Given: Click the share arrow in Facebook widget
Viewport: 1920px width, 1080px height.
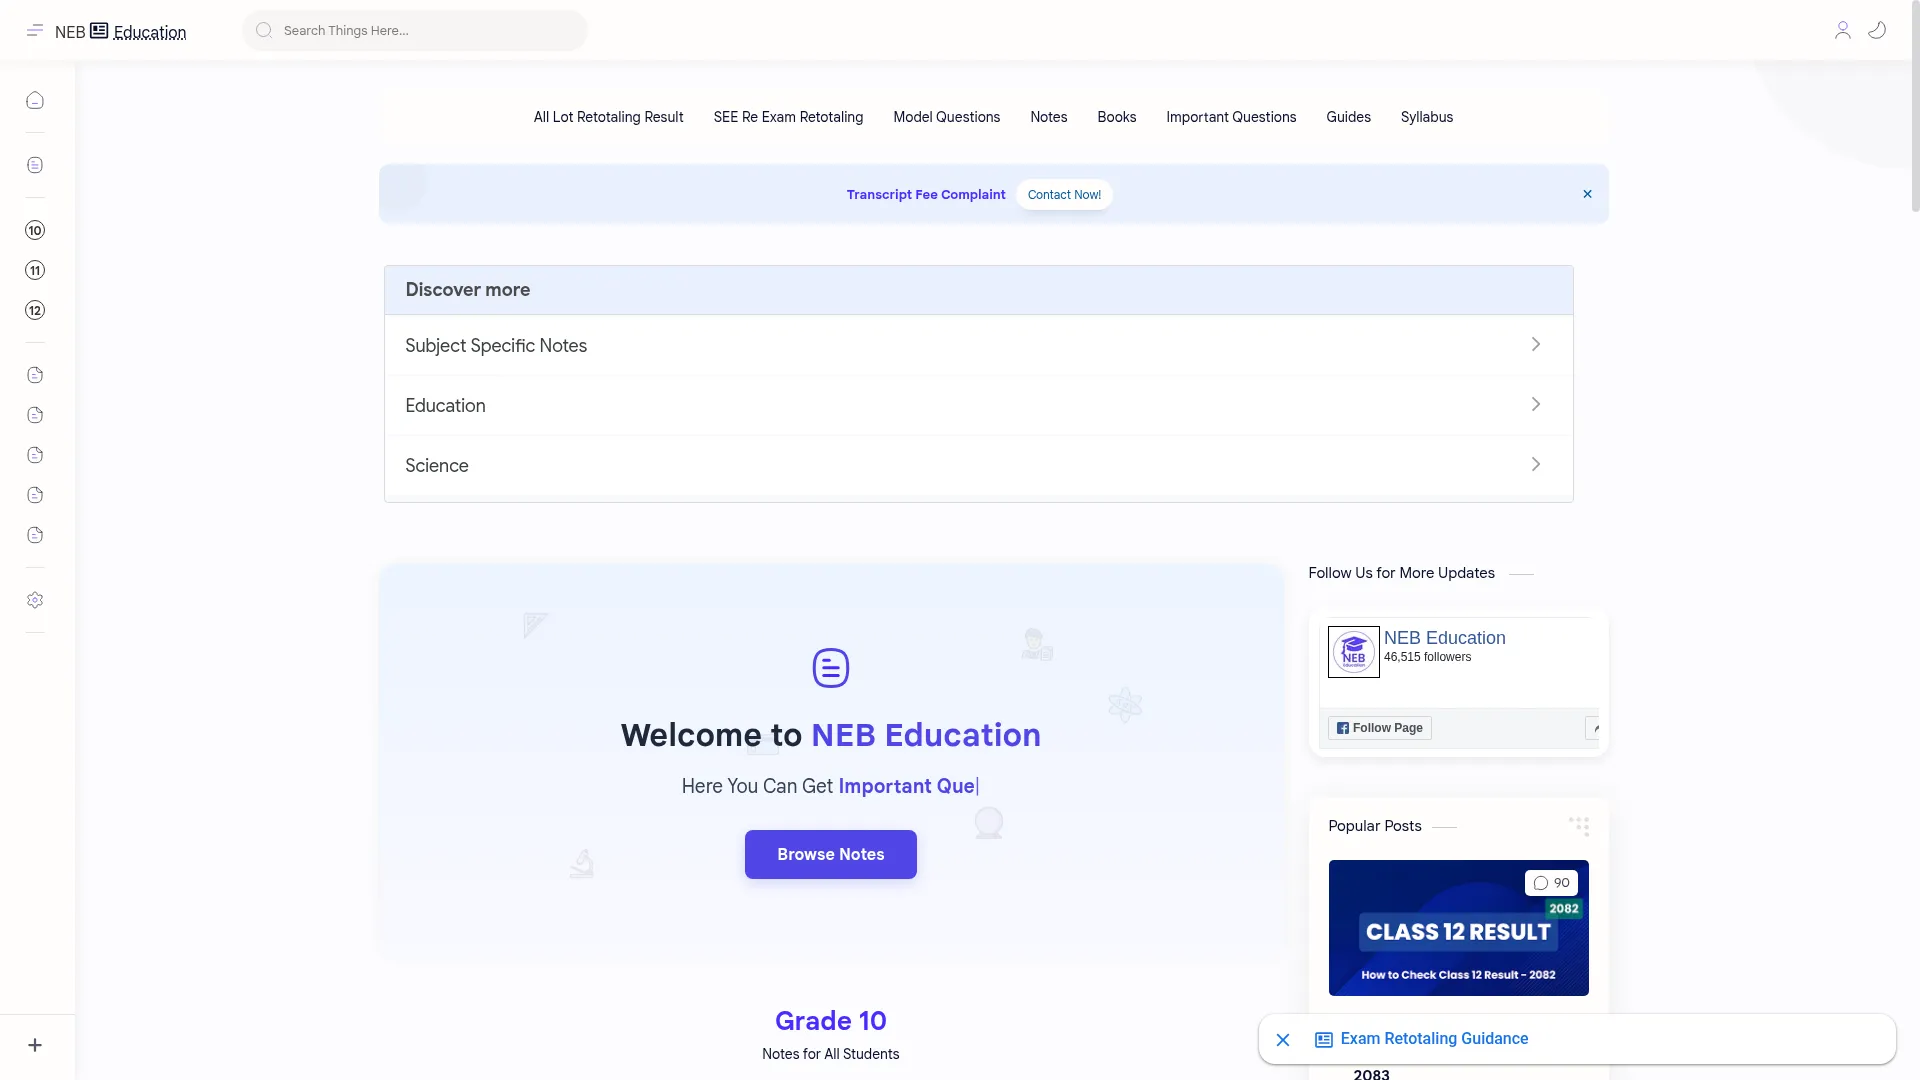Looking at the screenshot, I should [x=1594, y=728].
